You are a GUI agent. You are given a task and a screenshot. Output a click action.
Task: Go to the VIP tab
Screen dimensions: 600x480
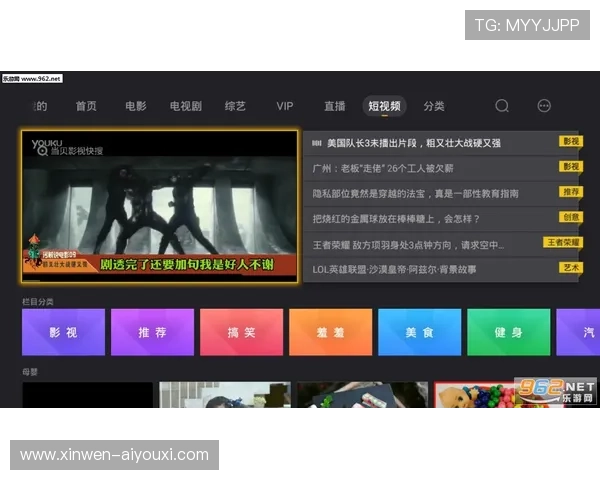pos(285,106)
